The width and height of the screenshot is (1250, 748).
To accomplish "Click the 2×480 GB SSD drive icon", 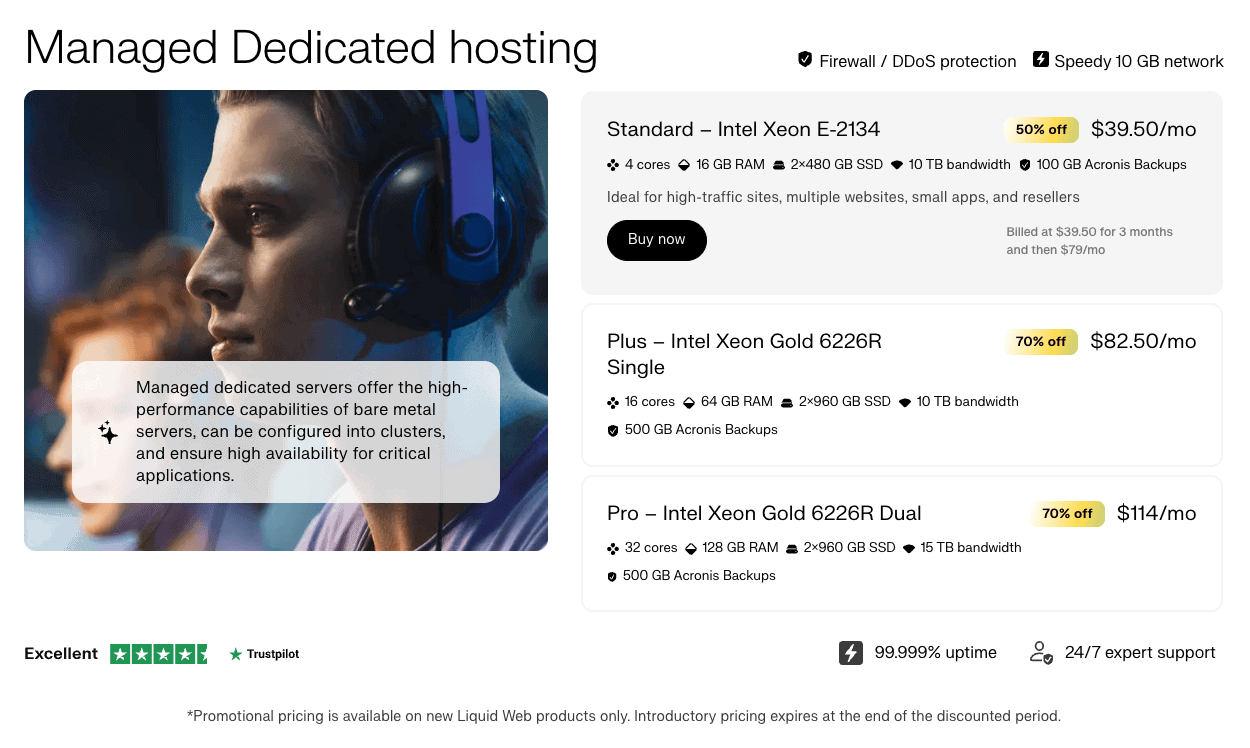I will click(x=779, y=165).
